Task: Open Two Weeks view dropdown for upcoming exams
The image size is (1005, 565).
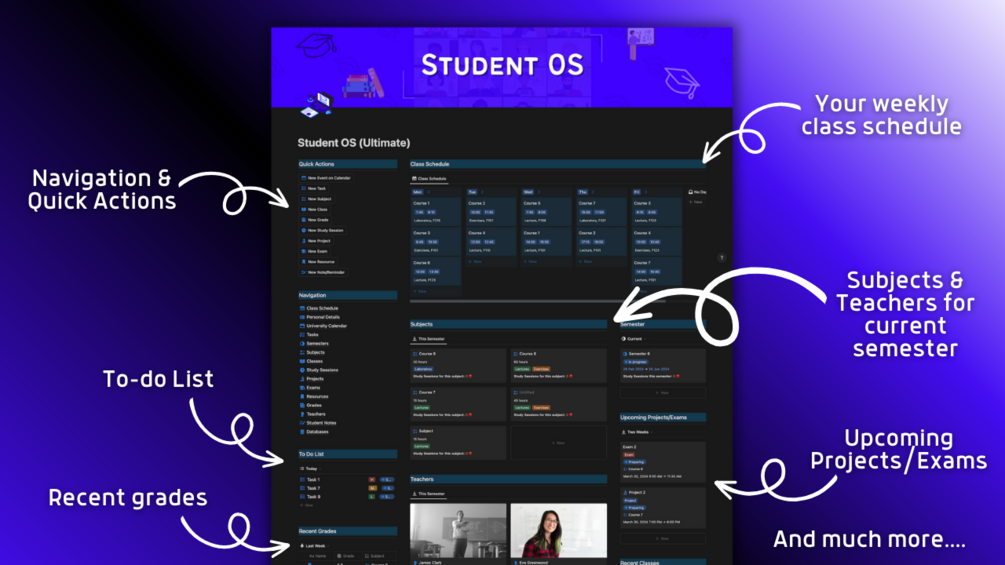Action: 637,432
